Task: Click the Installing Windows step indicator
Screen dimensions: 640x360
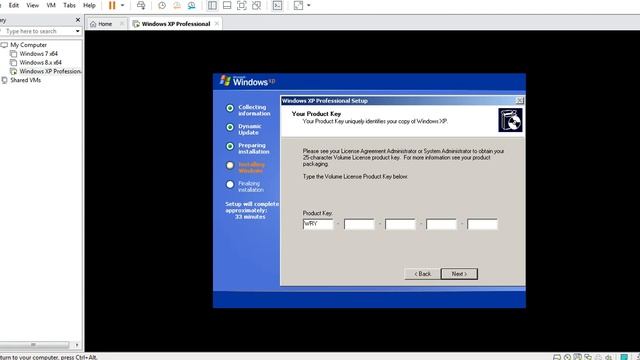Action: 230,165
